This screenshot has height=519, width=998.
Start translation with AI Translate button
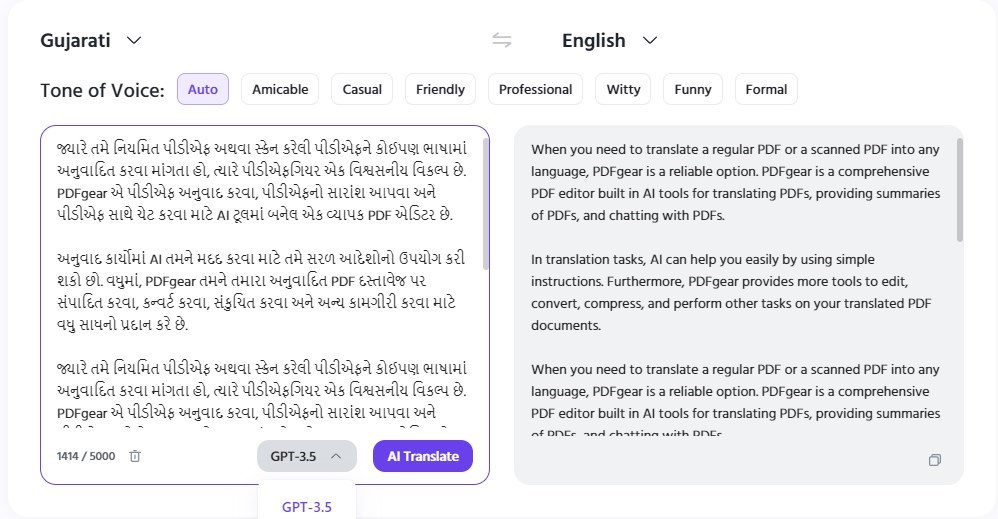click(x=423, y=456)
